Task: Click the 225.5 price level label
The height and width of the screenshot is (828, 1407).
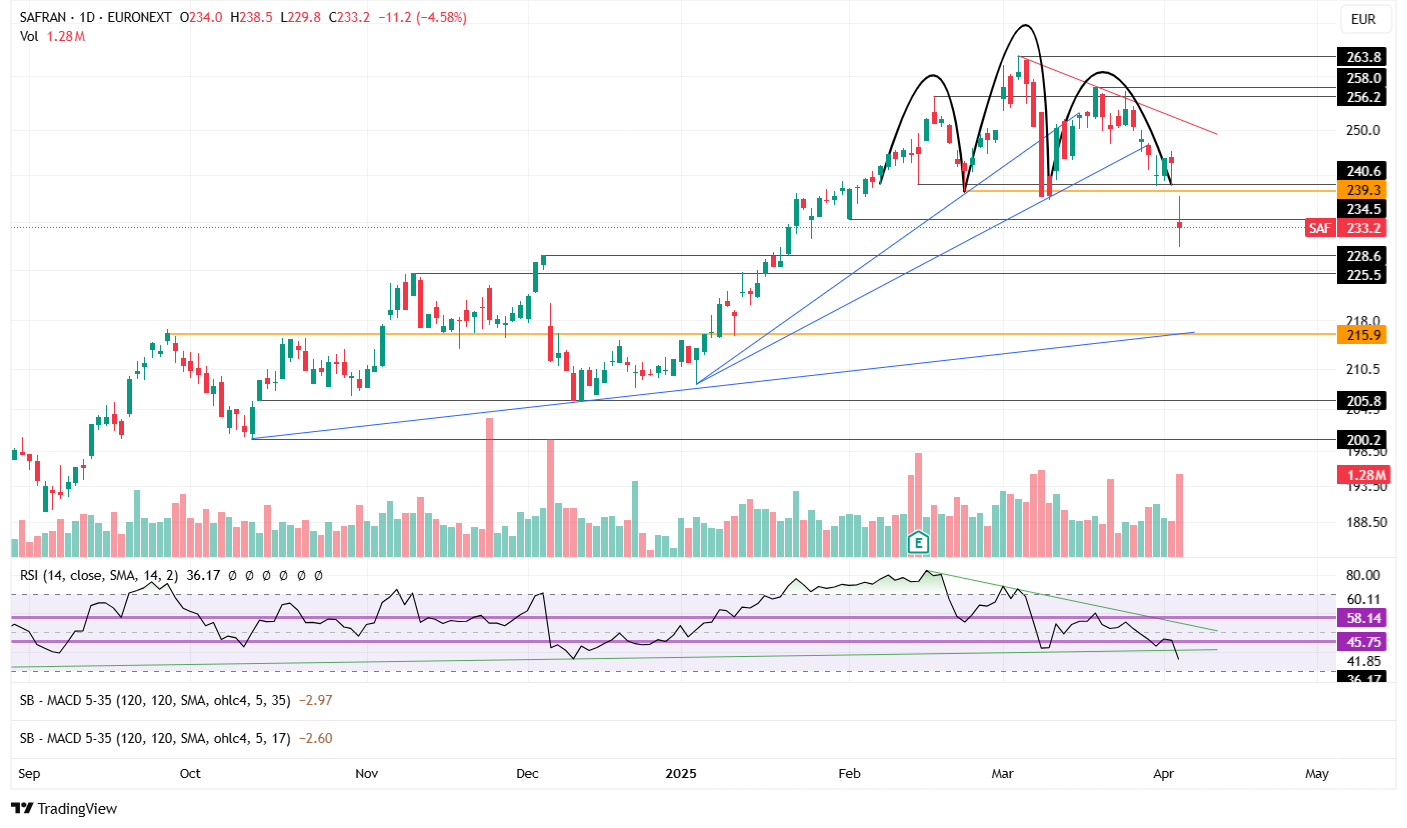Action: (1364, 275)
